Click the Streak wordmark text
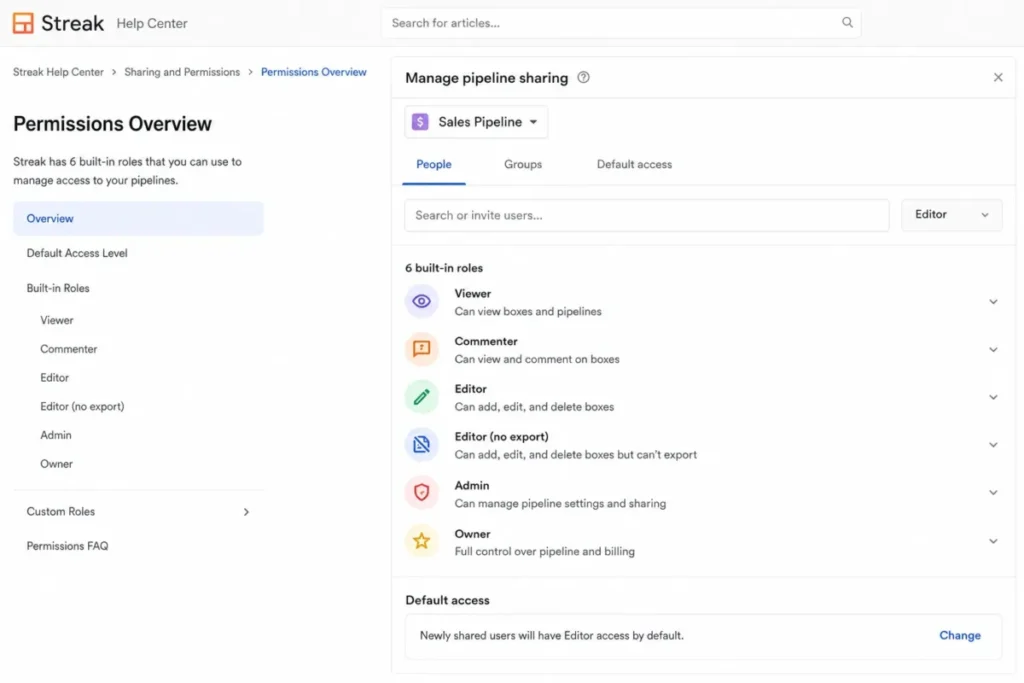This screenshot has height=683, width=1024. click(x=72, y=24)
